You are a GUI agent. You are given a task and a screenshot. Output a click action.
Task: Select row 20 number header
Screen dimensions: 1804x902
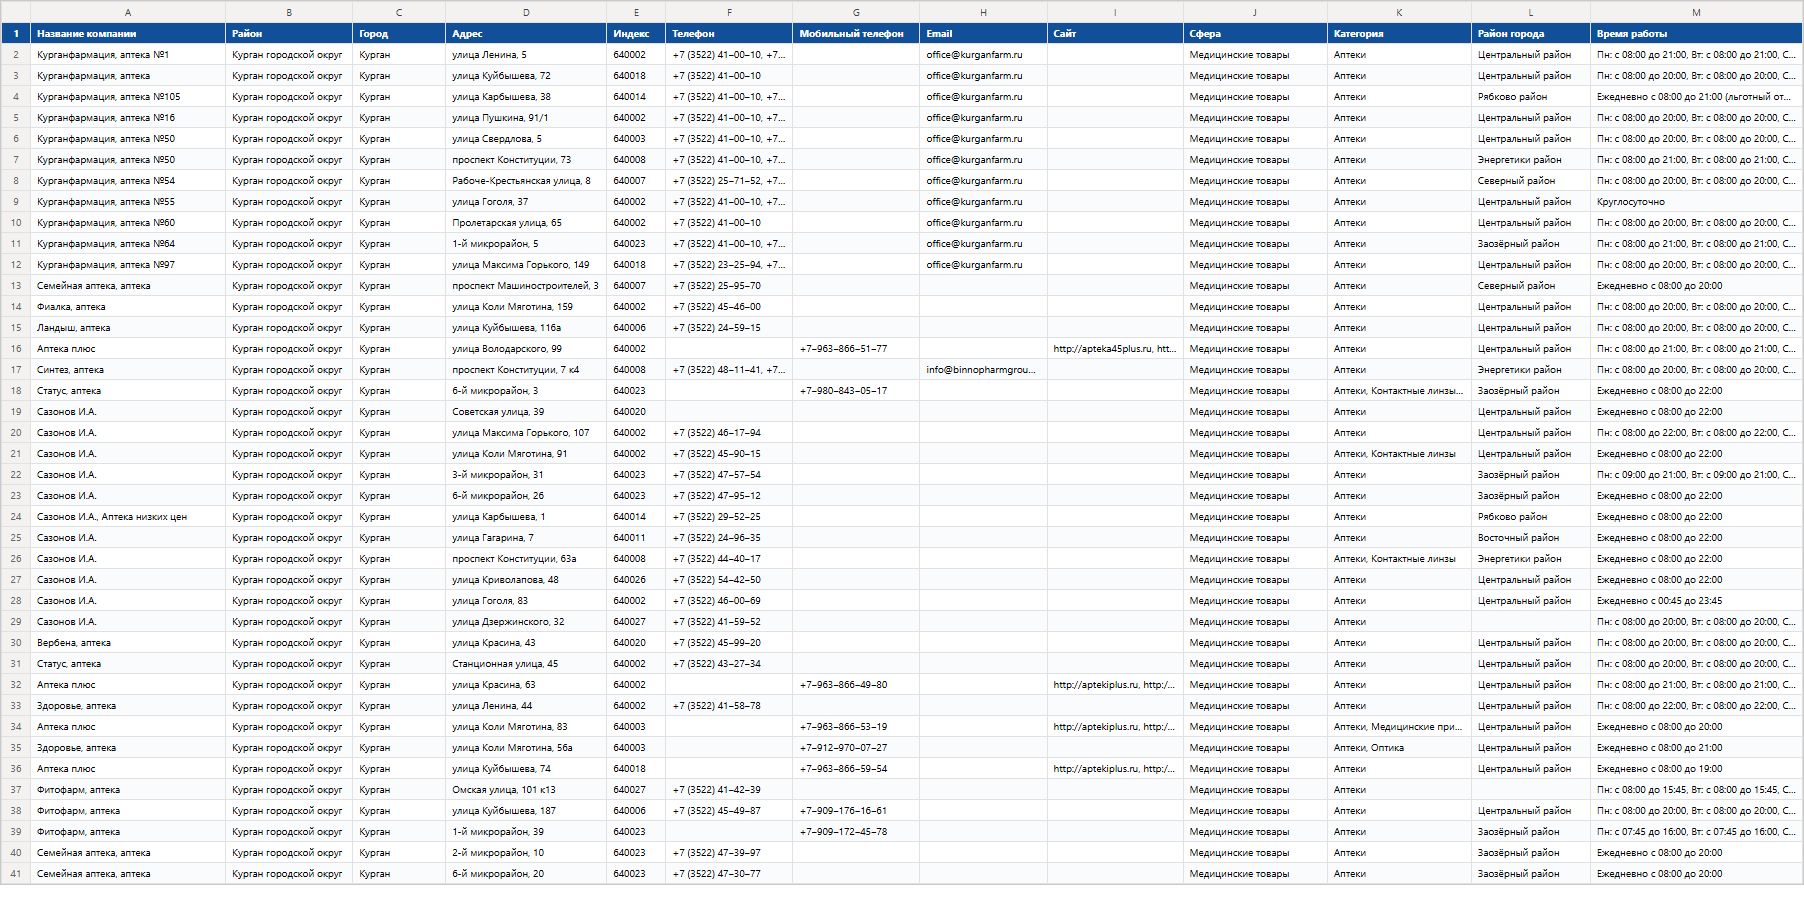[x=16, y=433]
